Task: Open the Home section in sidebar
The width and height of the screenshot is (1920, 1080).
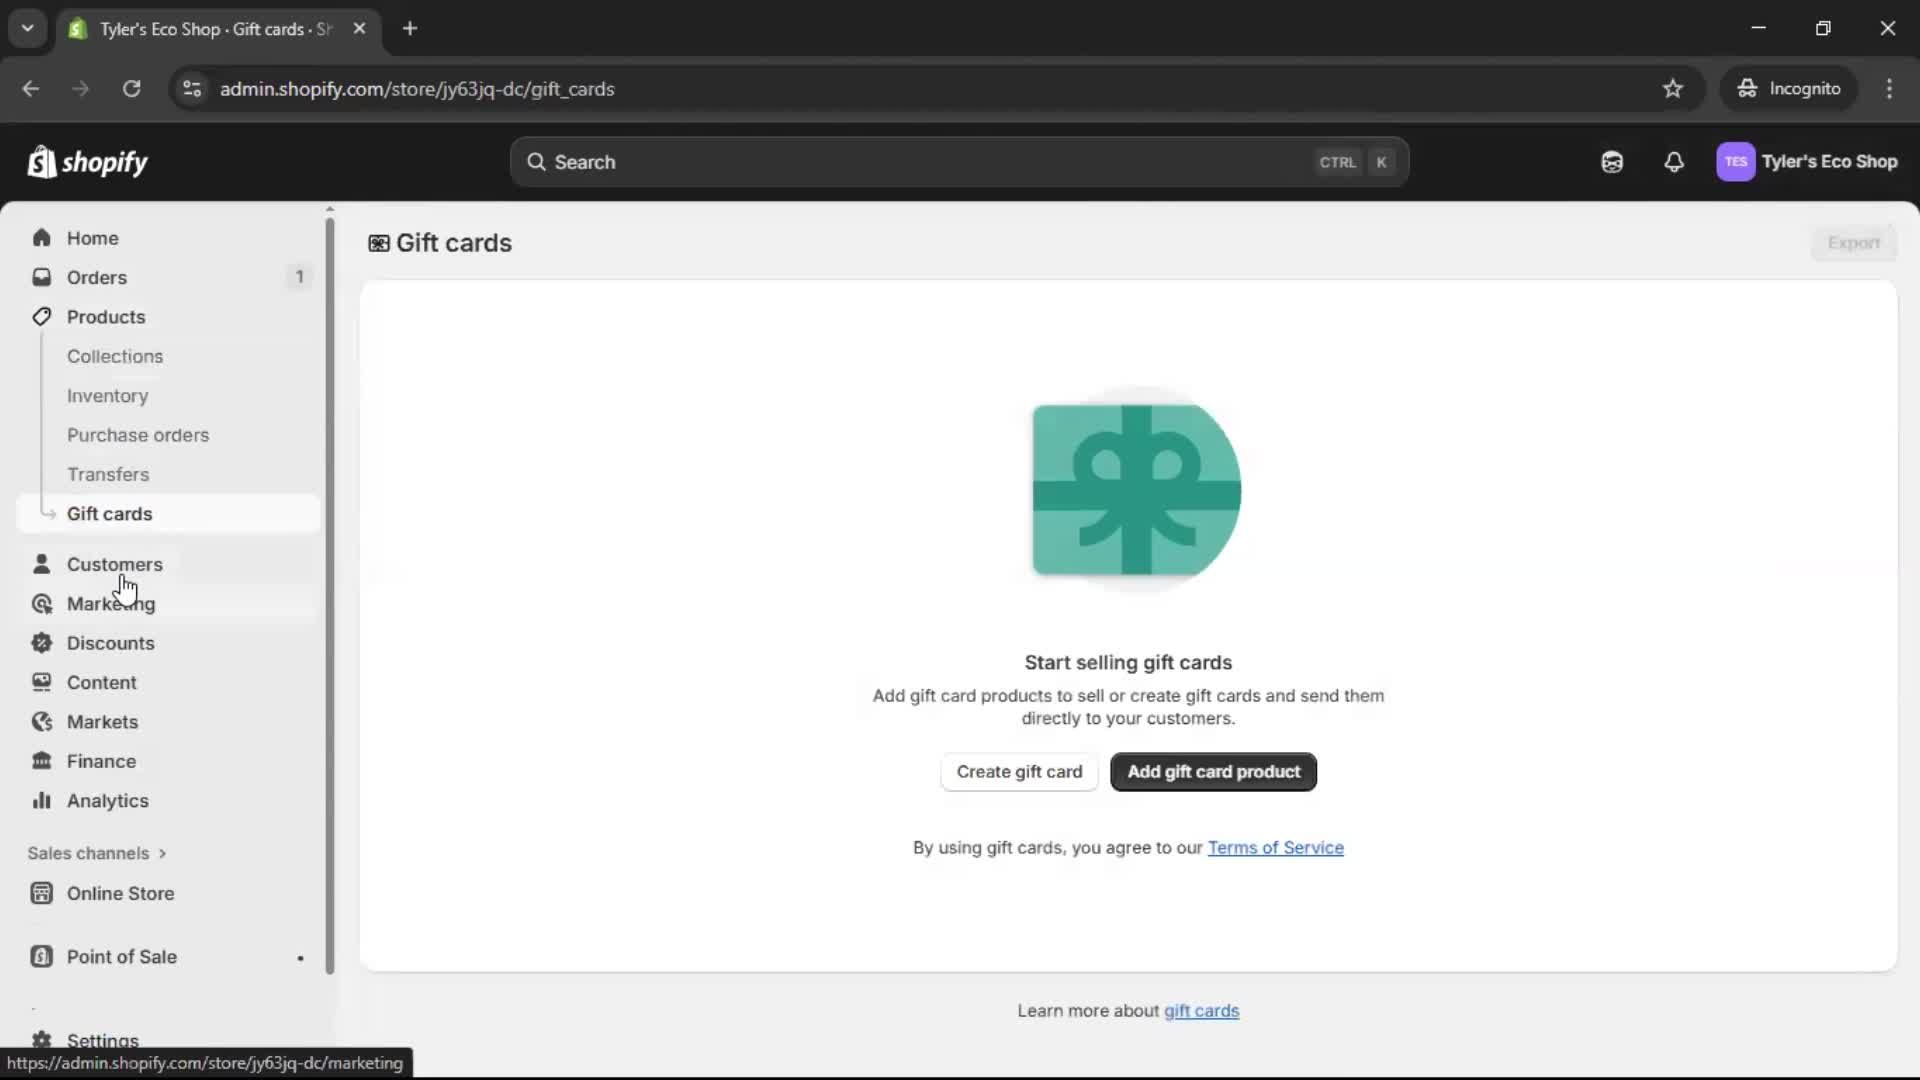Action: click(x=92, y=238)
